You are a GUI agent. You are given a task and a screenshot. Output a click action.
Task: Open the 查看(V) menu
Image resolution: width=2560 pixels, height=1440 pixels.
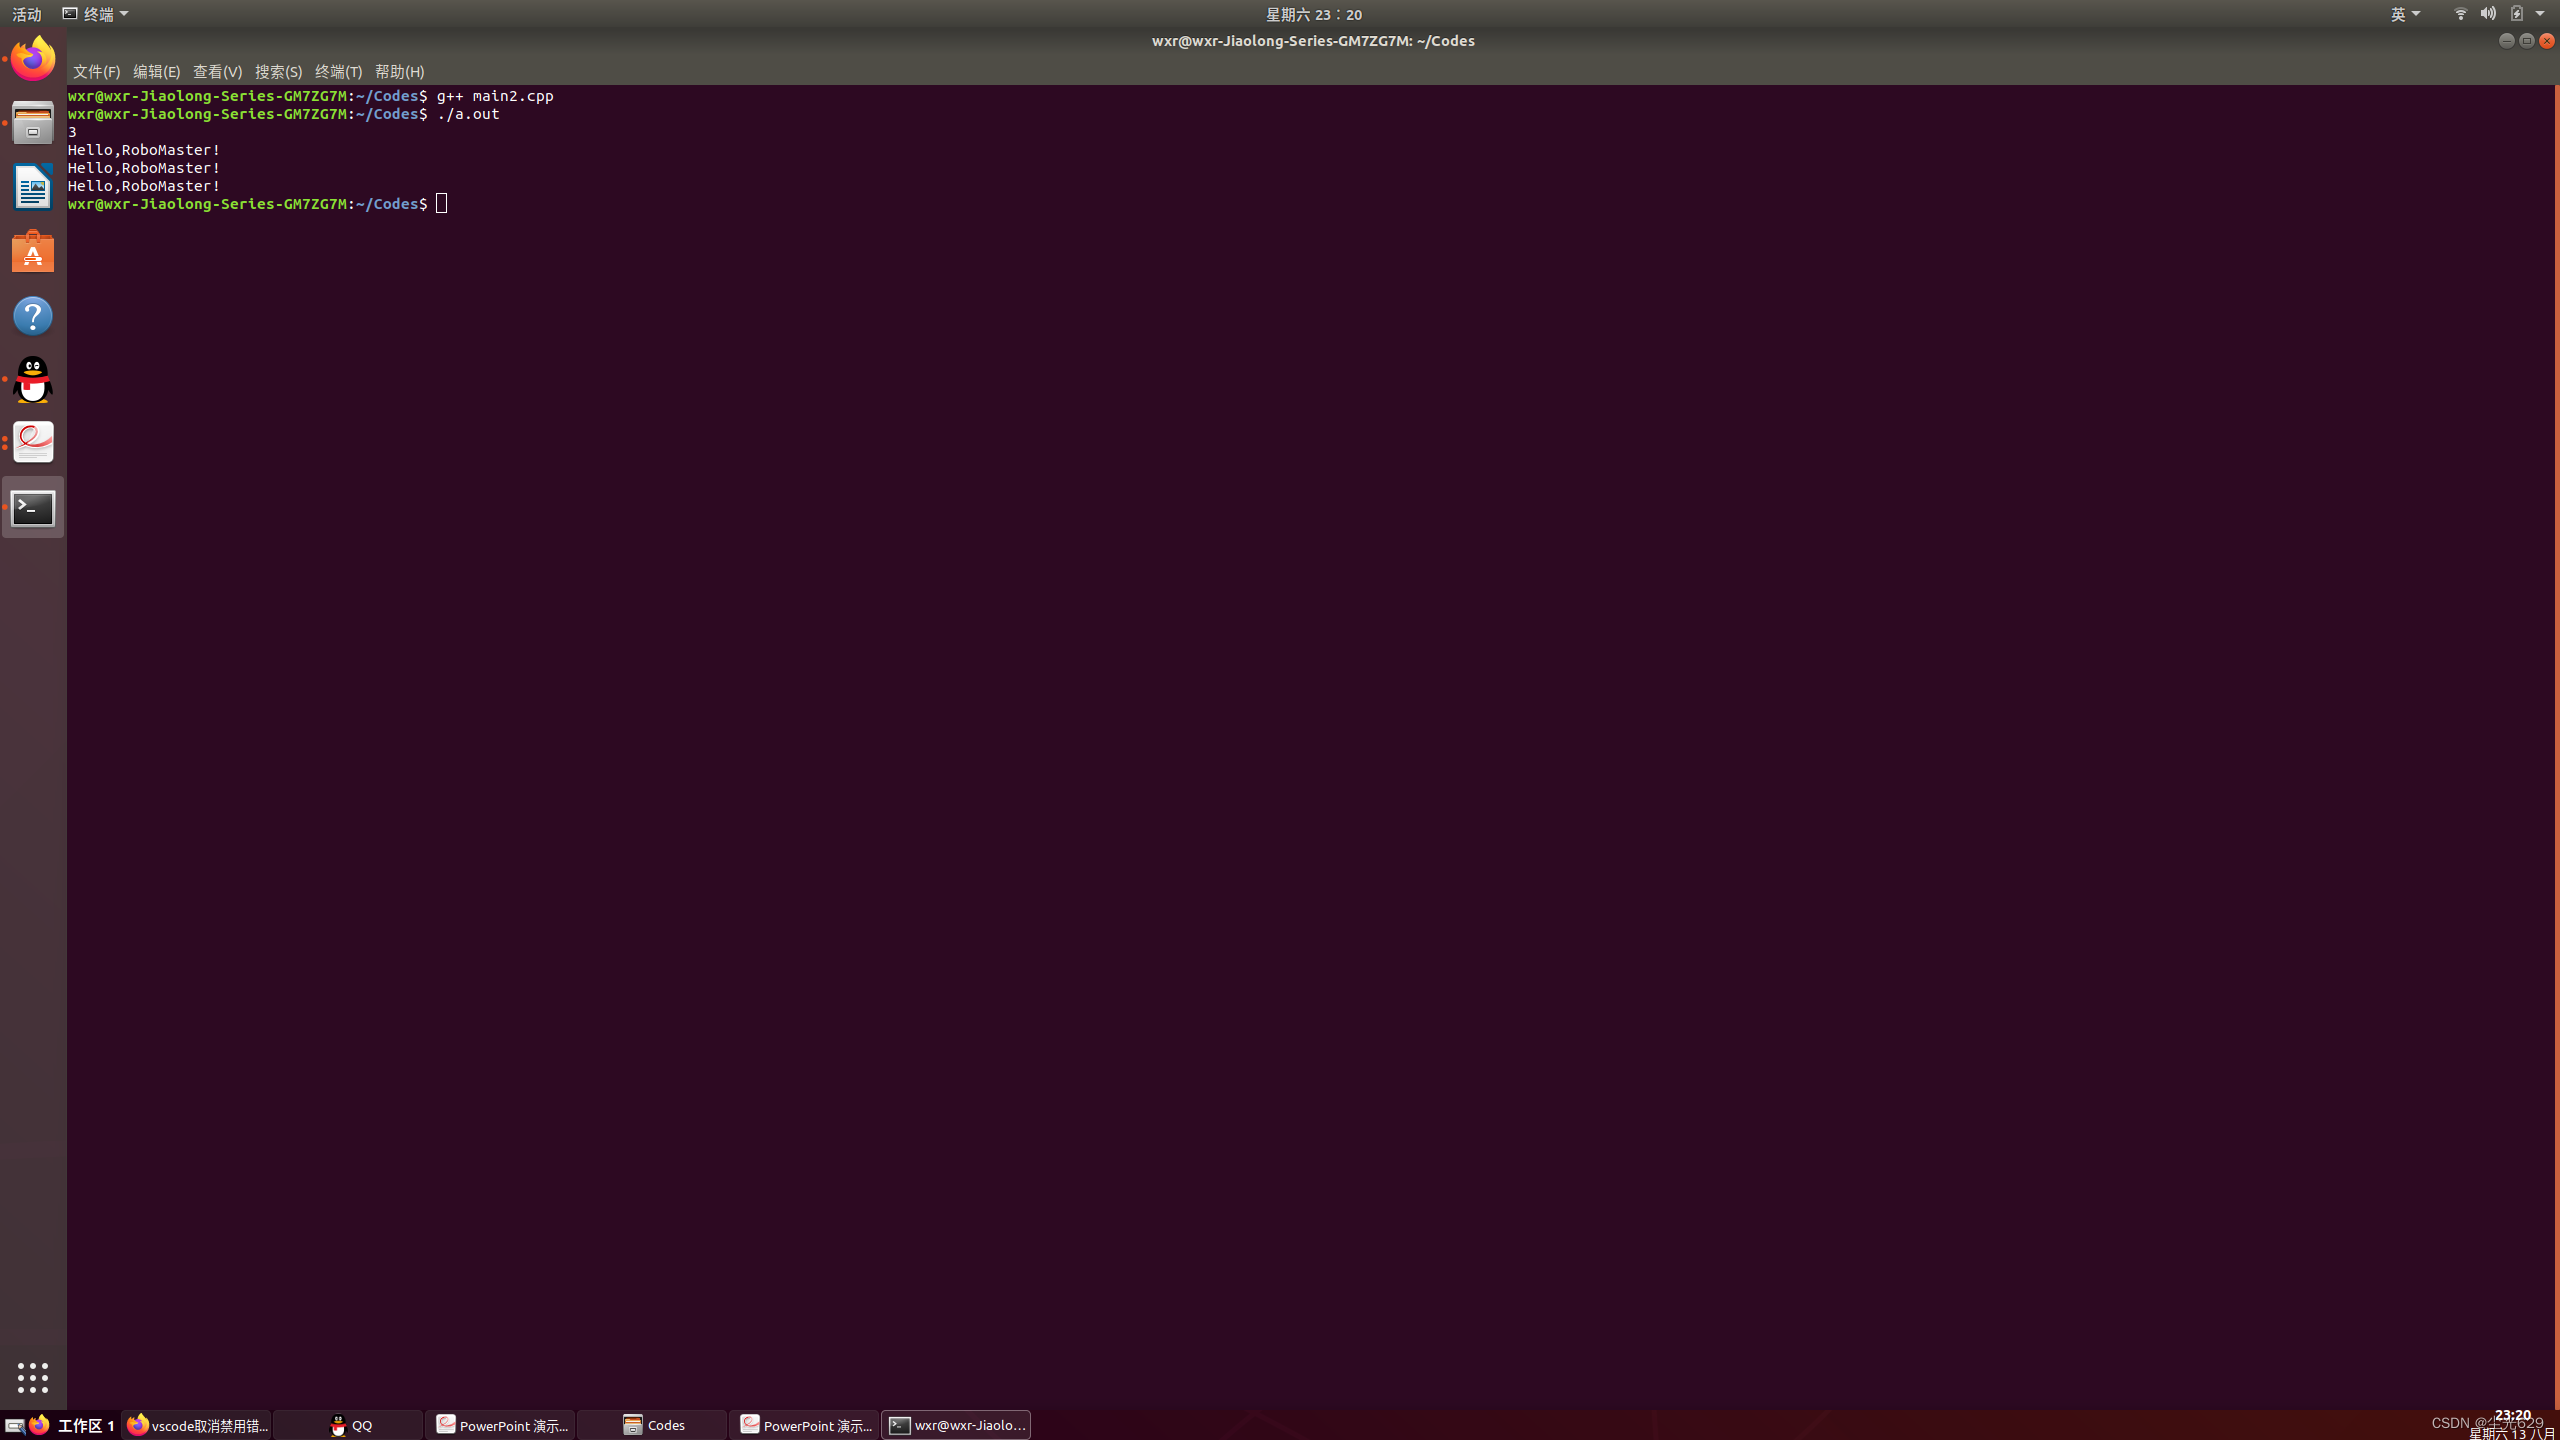point(217,72)
